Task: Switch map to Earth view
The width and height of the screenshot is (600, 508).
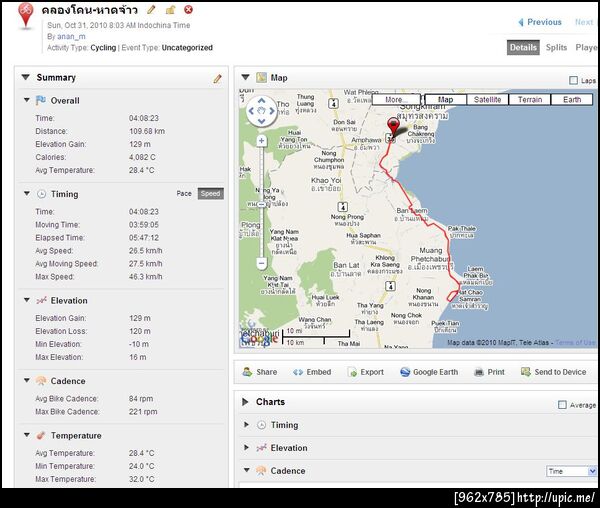Action: pos(572,99)
